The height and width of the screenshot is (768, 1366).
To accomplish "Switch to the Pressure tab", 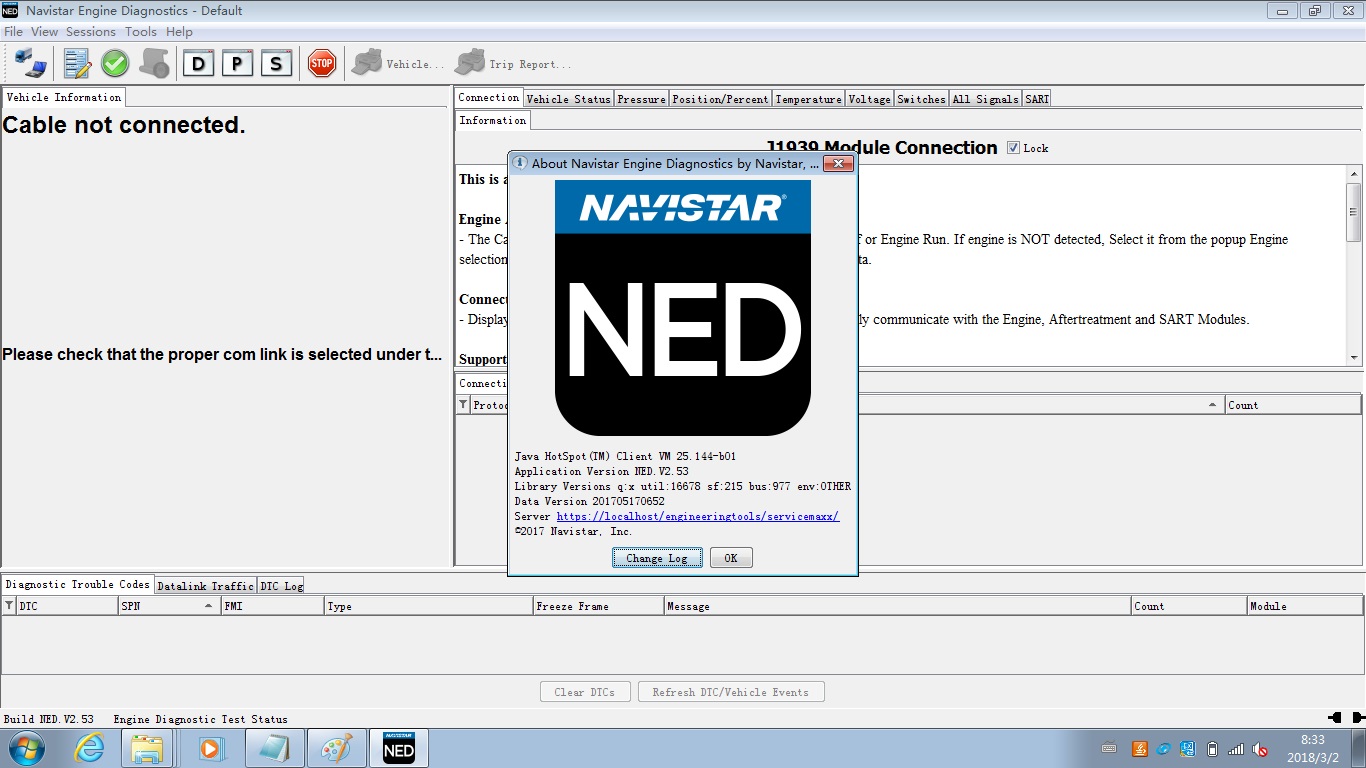I will tap(641, 99).
